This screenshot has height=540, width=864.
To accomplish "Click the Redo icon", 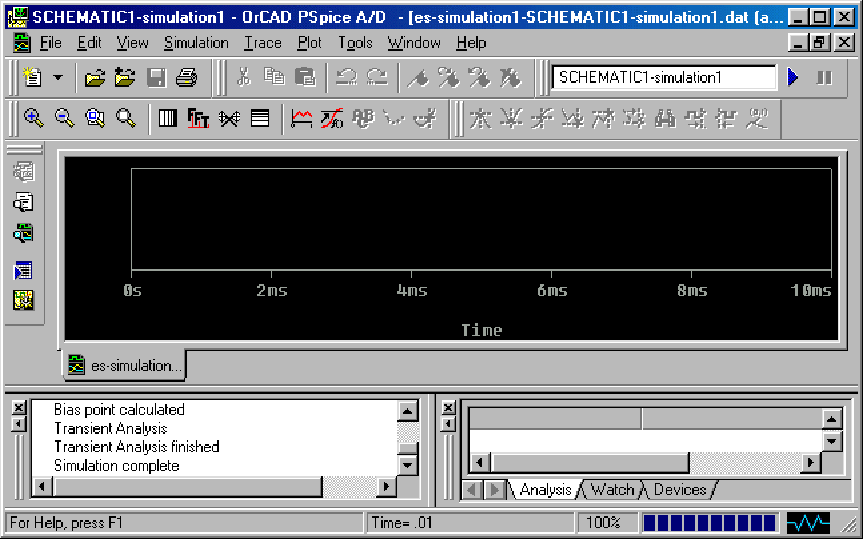I will click(x=377, y=78).
